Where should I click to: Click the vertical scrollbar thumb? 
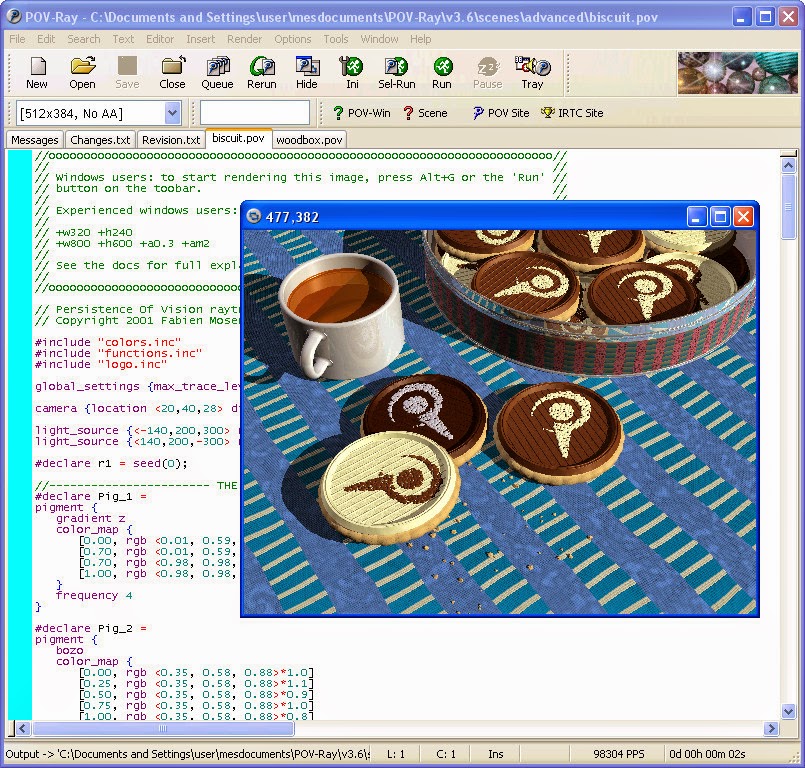(x=789, y=206)
